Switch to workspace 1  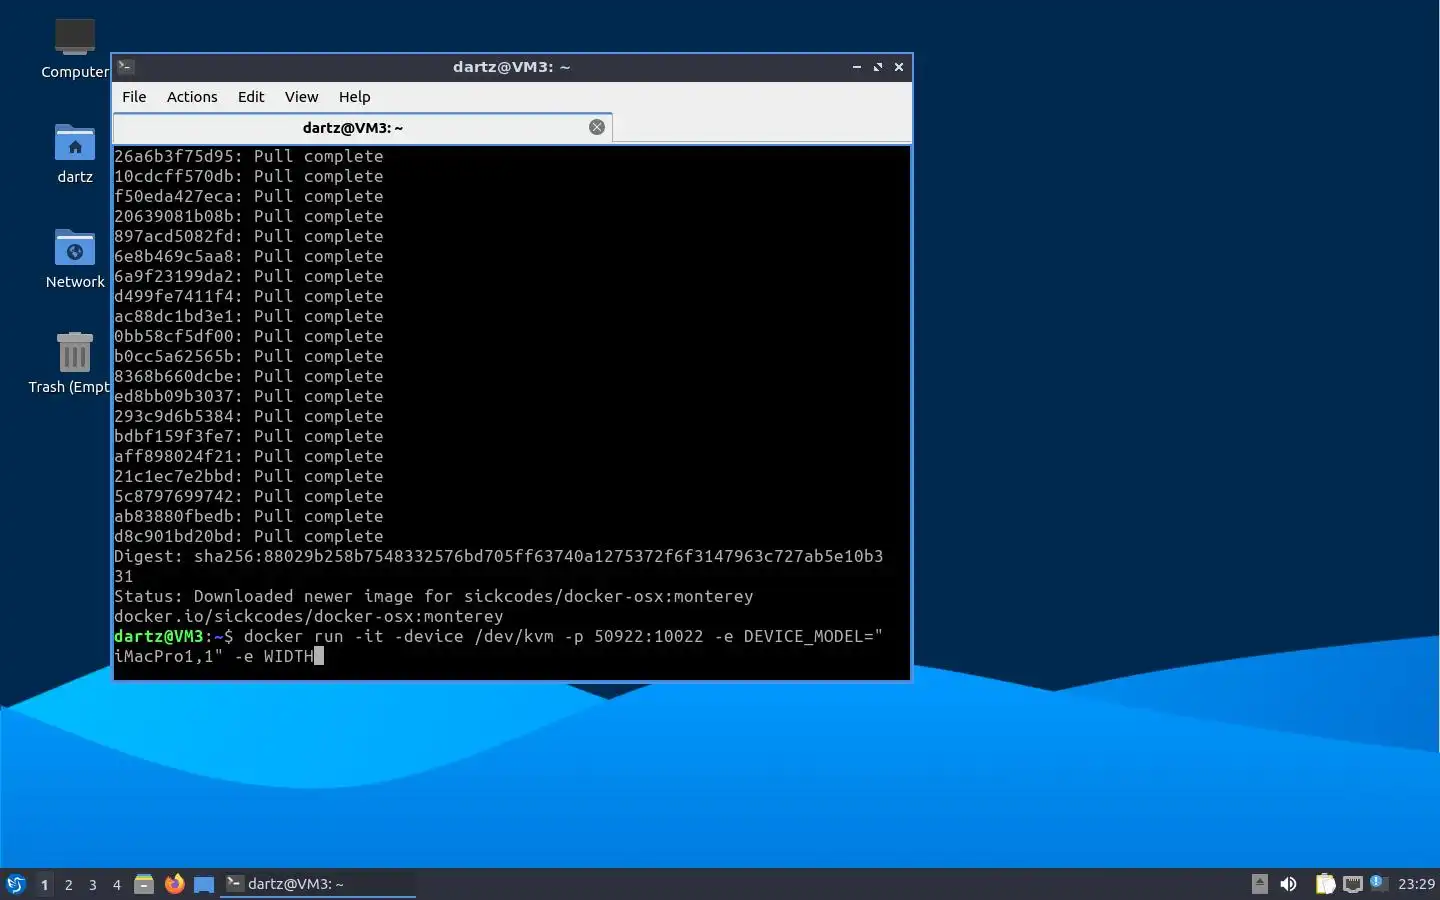(44, 884)
